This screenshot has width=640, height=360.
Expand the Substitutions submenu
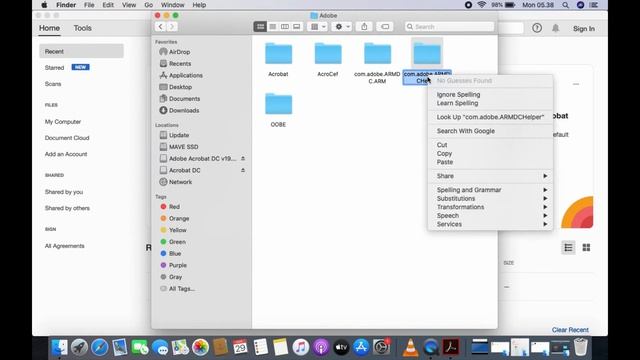click(x=490, y=199)
